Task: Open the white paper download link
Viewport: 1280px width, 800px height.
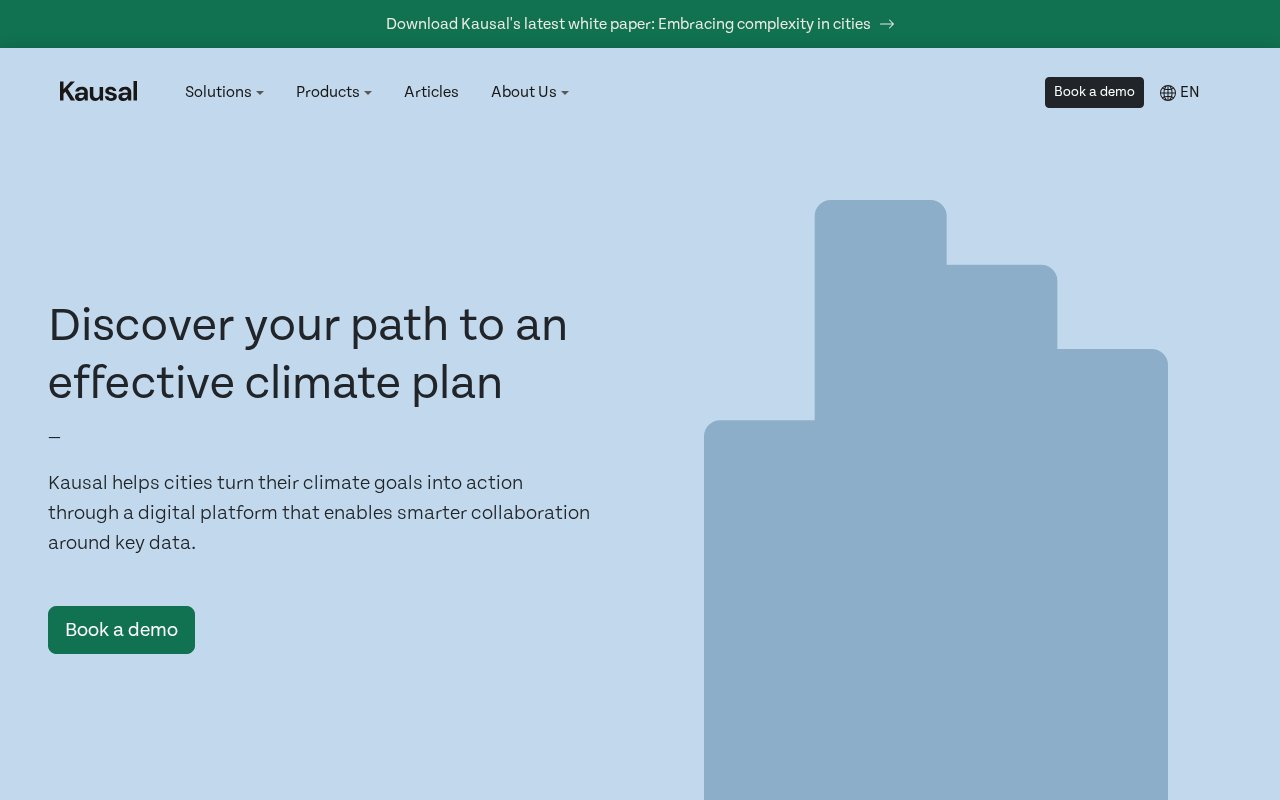Action: click(640, 24)
